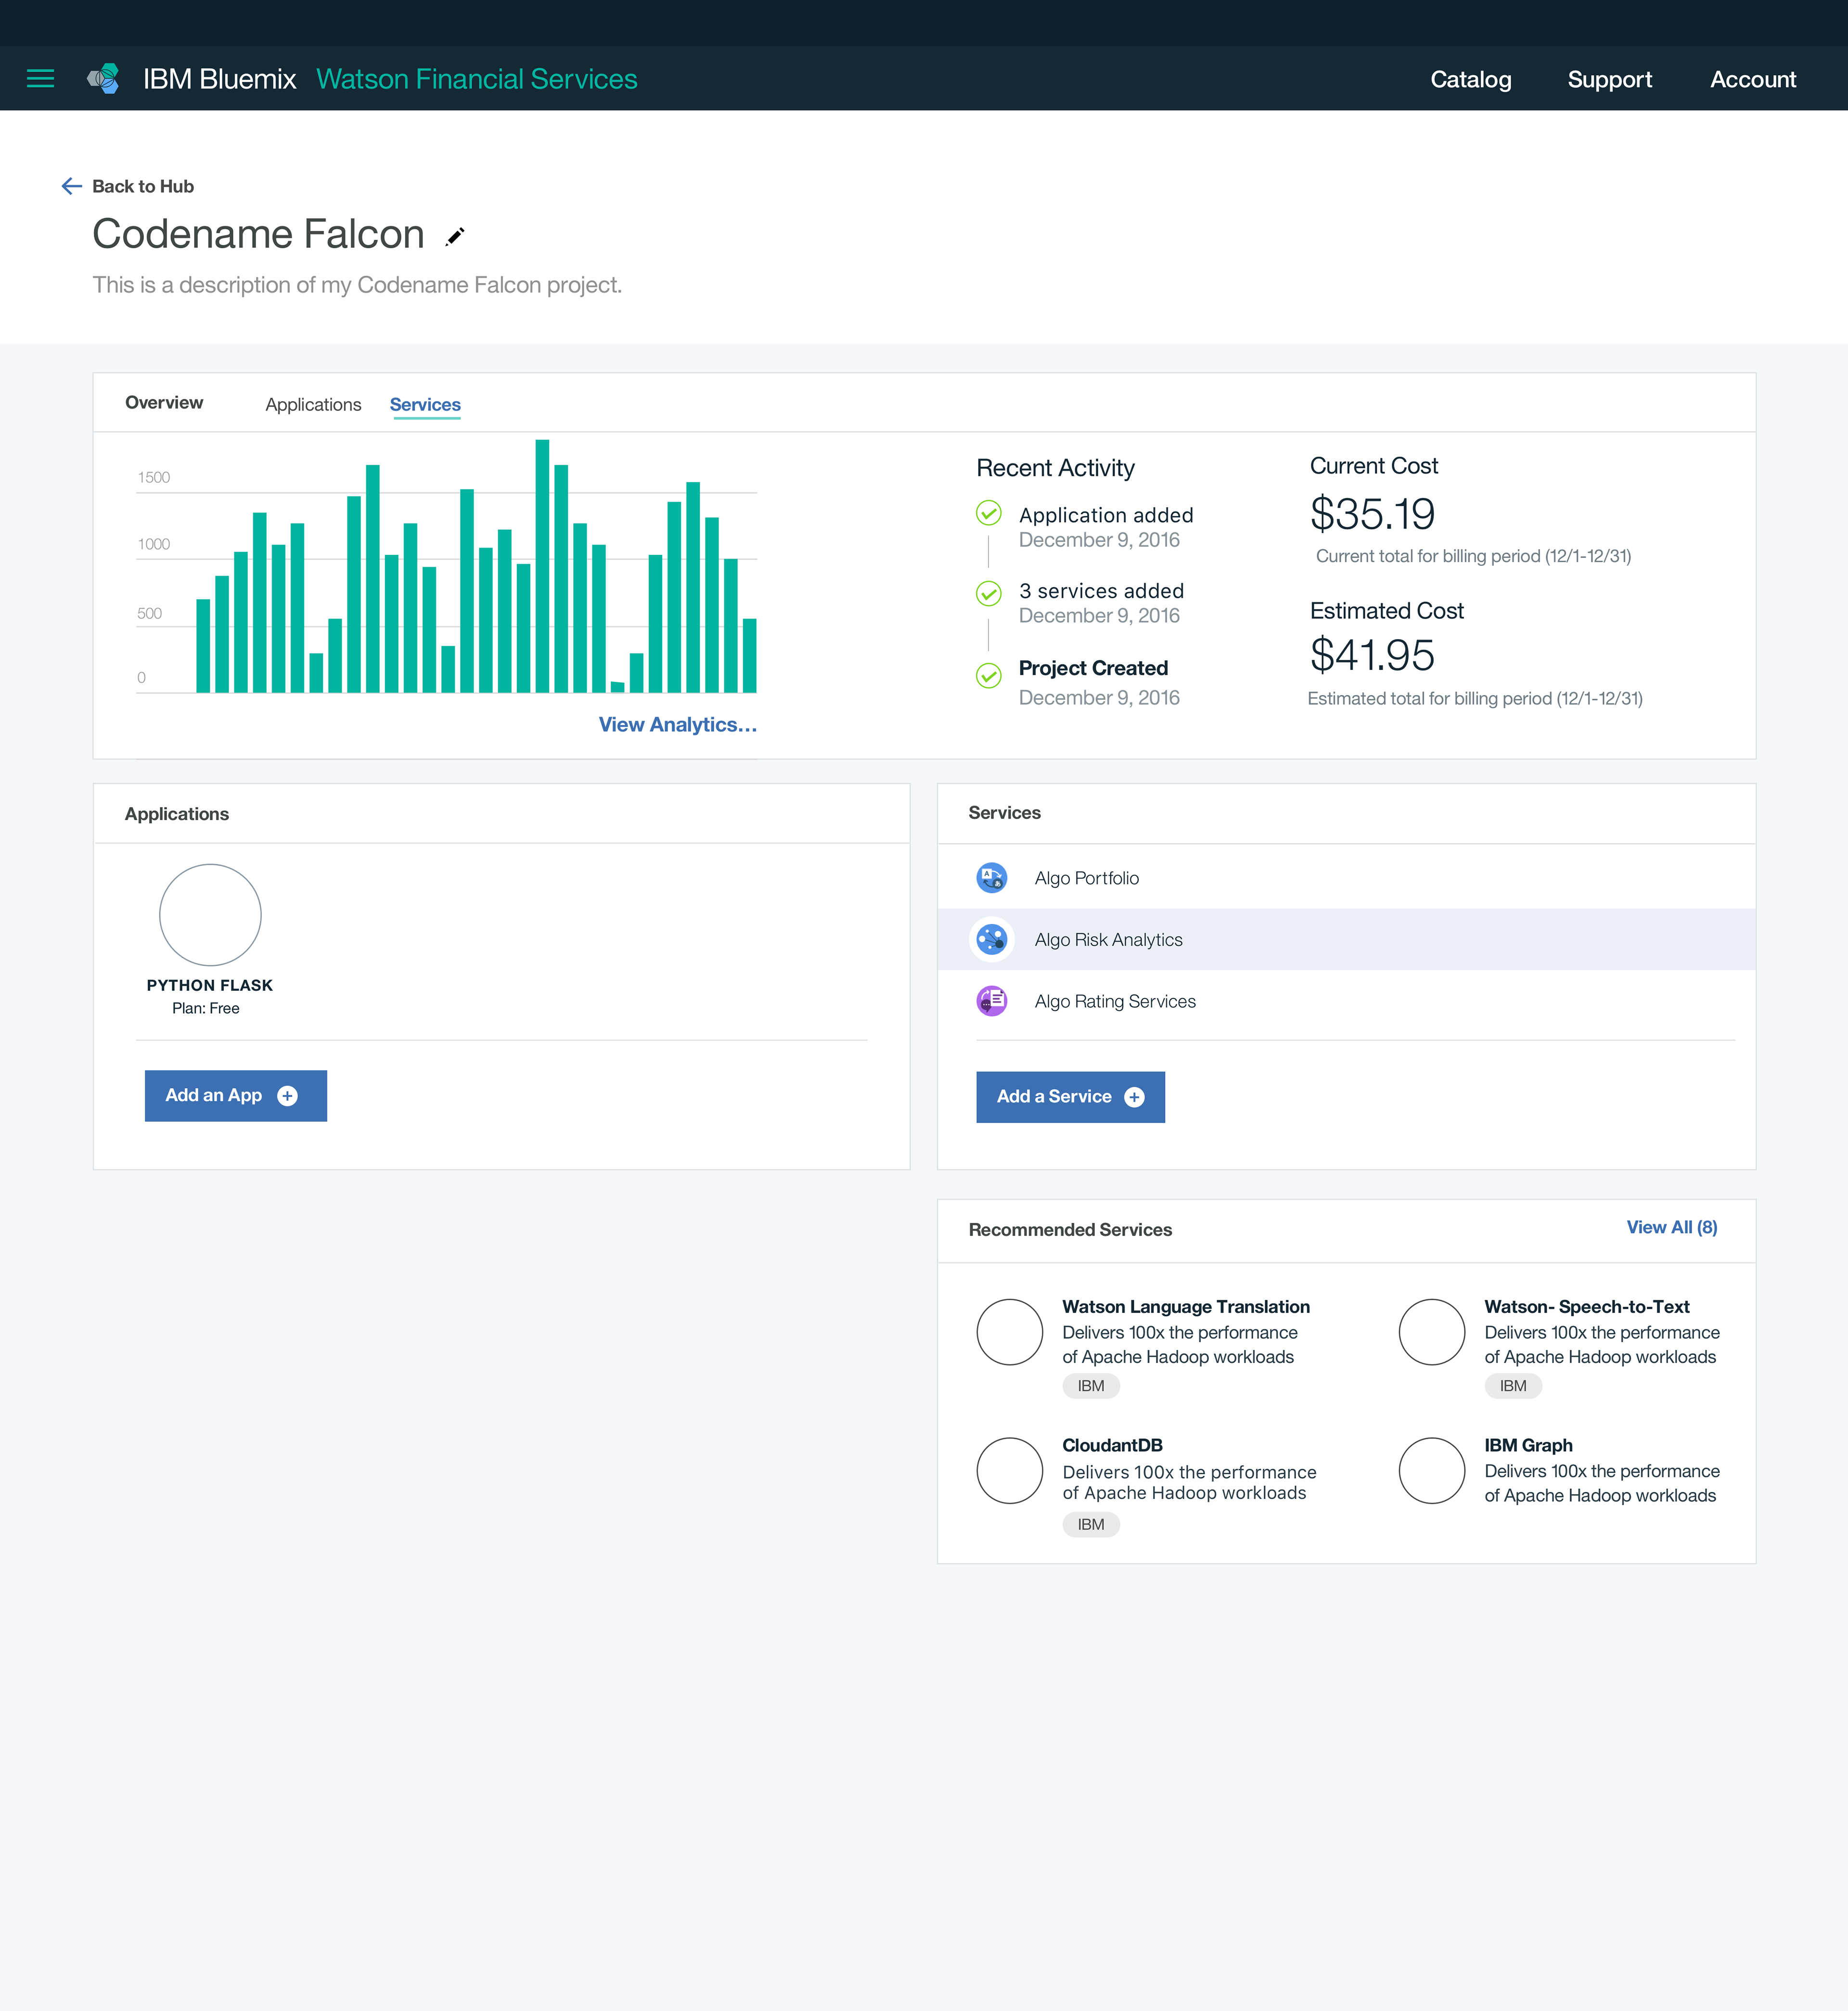Click the Watson Speech-to-Text circle icon
This screenshot has height=2011, width=1848.
pos(1432,1331)
